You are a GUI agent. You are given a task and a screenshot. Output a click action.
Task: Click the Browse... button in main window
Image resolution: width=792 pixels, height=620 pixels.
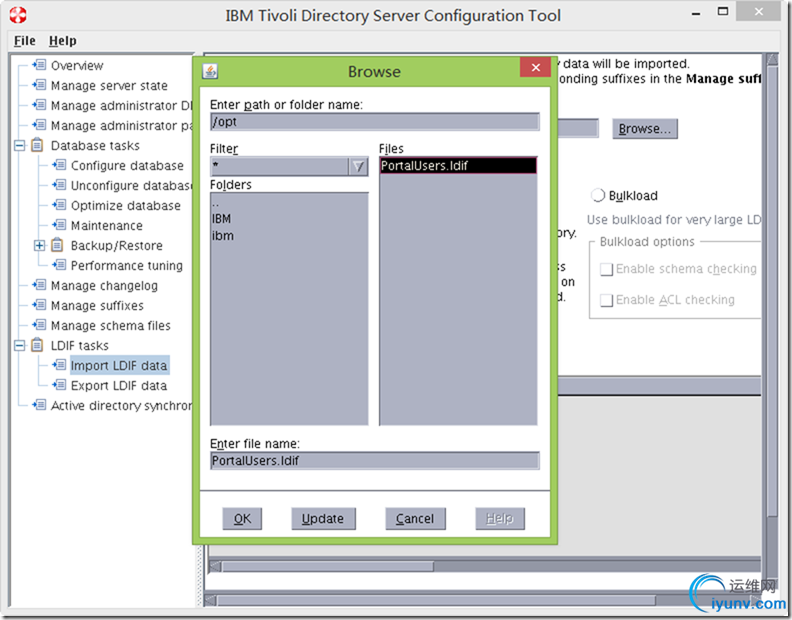tap(645, 129)
